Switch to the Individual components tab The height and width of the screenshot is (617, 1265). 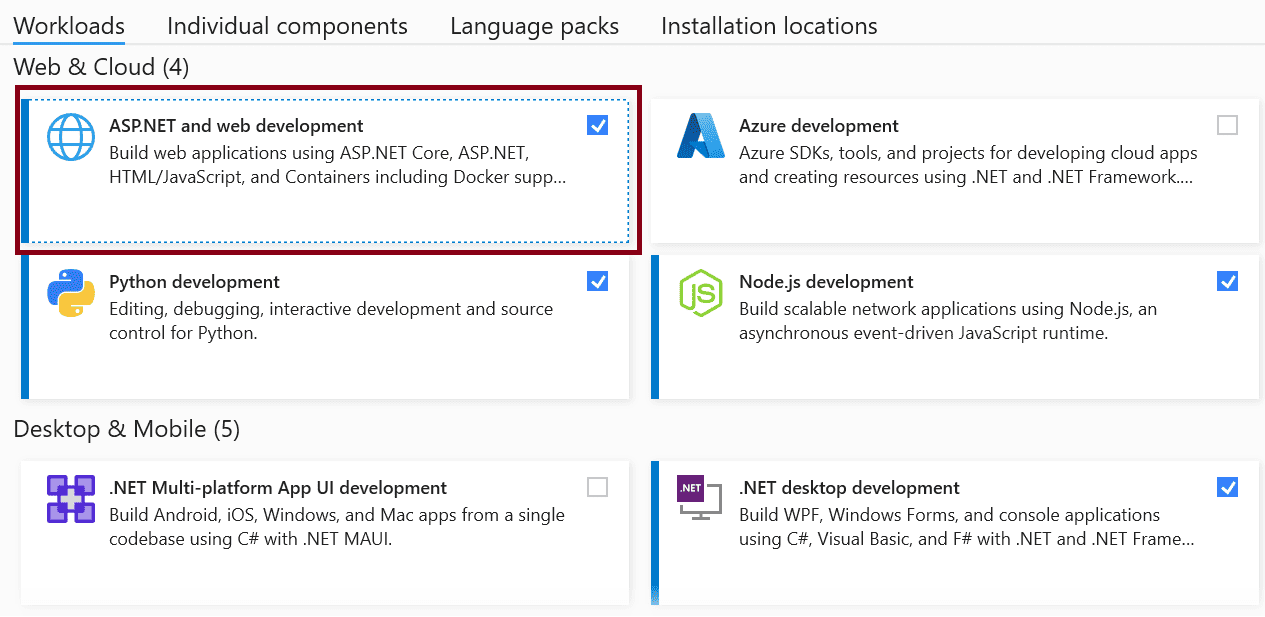pyautogui.click(x=287, y=25)
